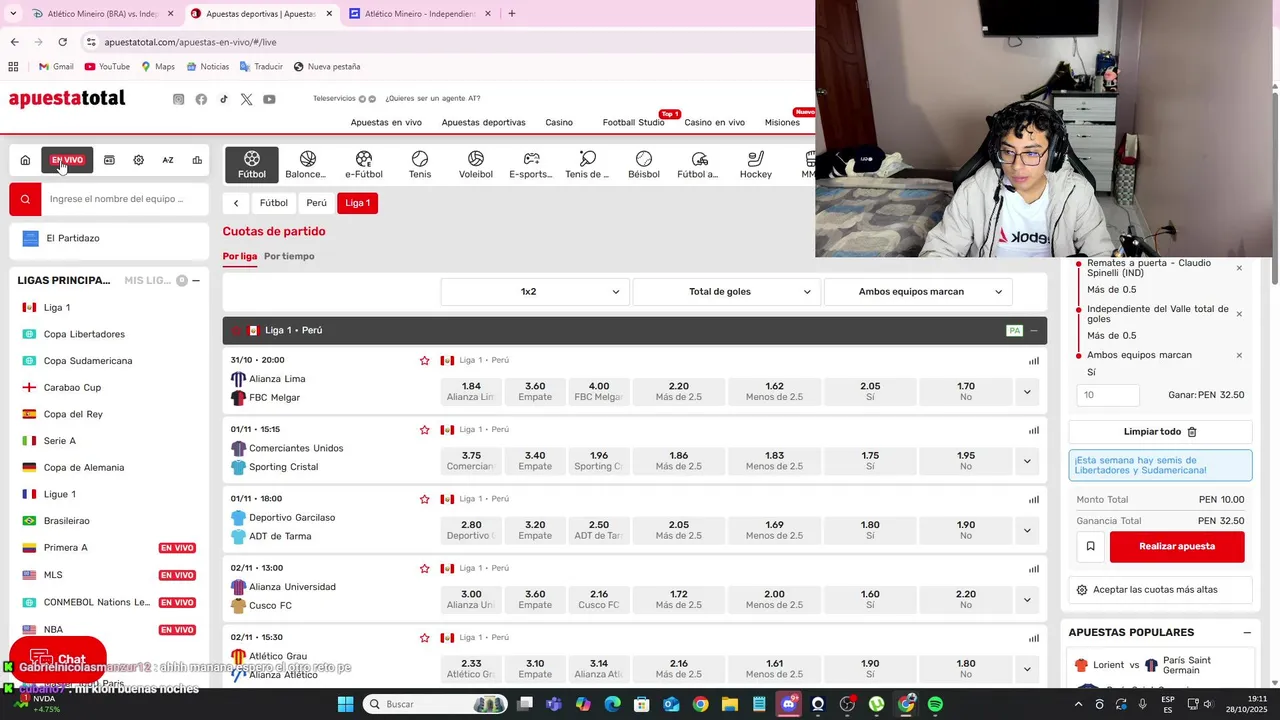Favorite the Alianza Lima vs FBC Melgar match
The height and width of the screenshot is (720, 1280).
click(x=425, y=360)
